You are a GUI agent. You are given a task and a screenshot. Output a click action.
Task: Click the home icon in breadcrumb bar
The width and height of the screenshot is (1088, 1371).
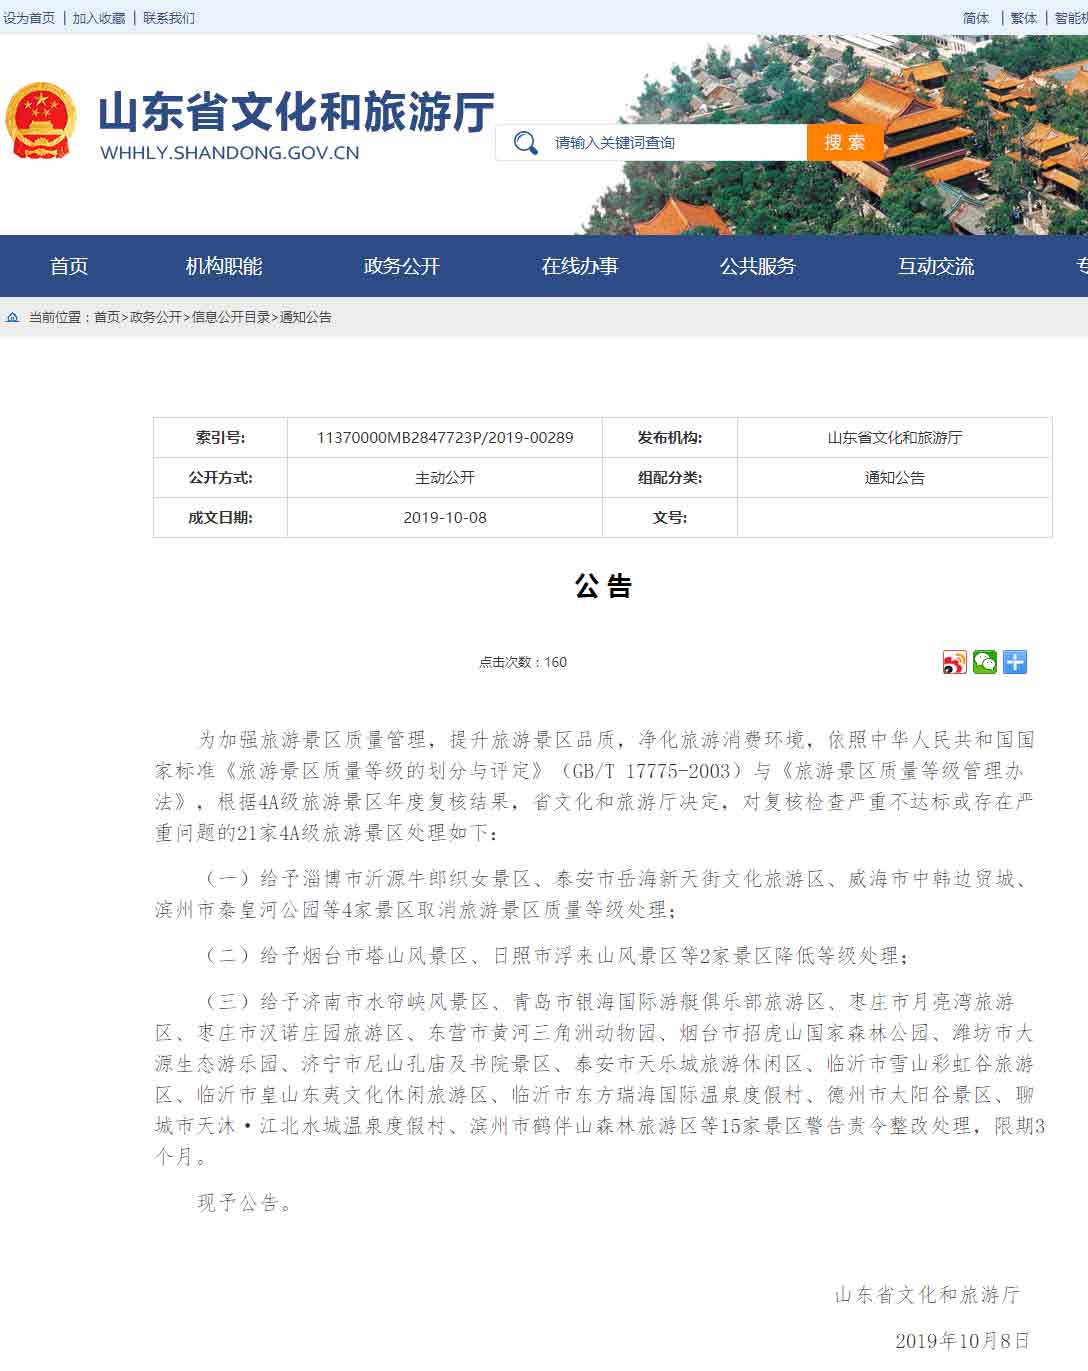[12, 317]
